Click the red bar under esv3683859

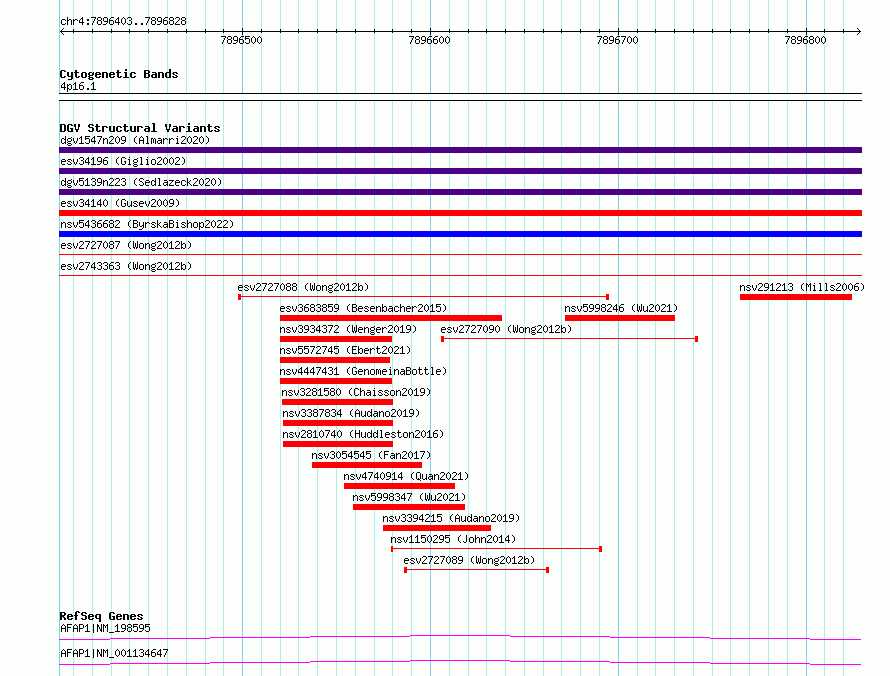[x=391, y=318]
